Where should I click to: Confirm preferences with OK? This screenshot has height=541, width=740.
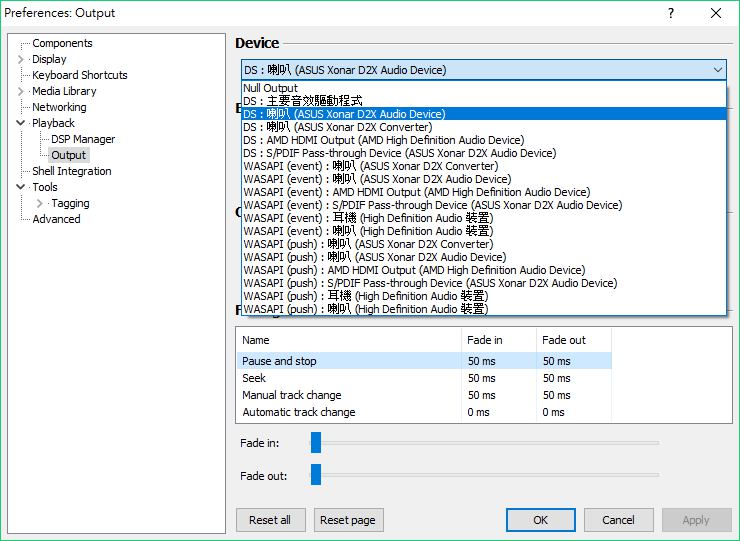[540, 520]
